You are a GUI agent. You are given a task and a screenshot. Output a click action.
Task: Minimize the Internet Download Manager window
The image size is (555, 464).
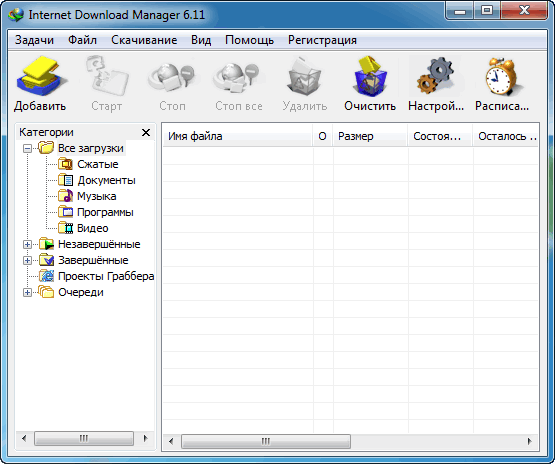(460, 11)
